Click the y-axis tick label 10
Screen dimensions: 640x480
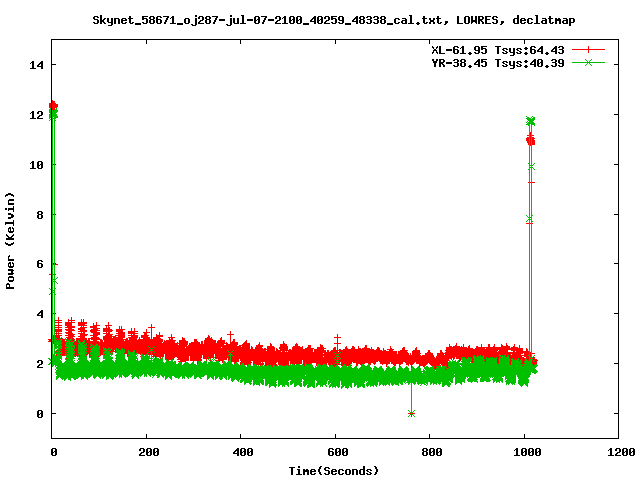click(x=36, y=164)
